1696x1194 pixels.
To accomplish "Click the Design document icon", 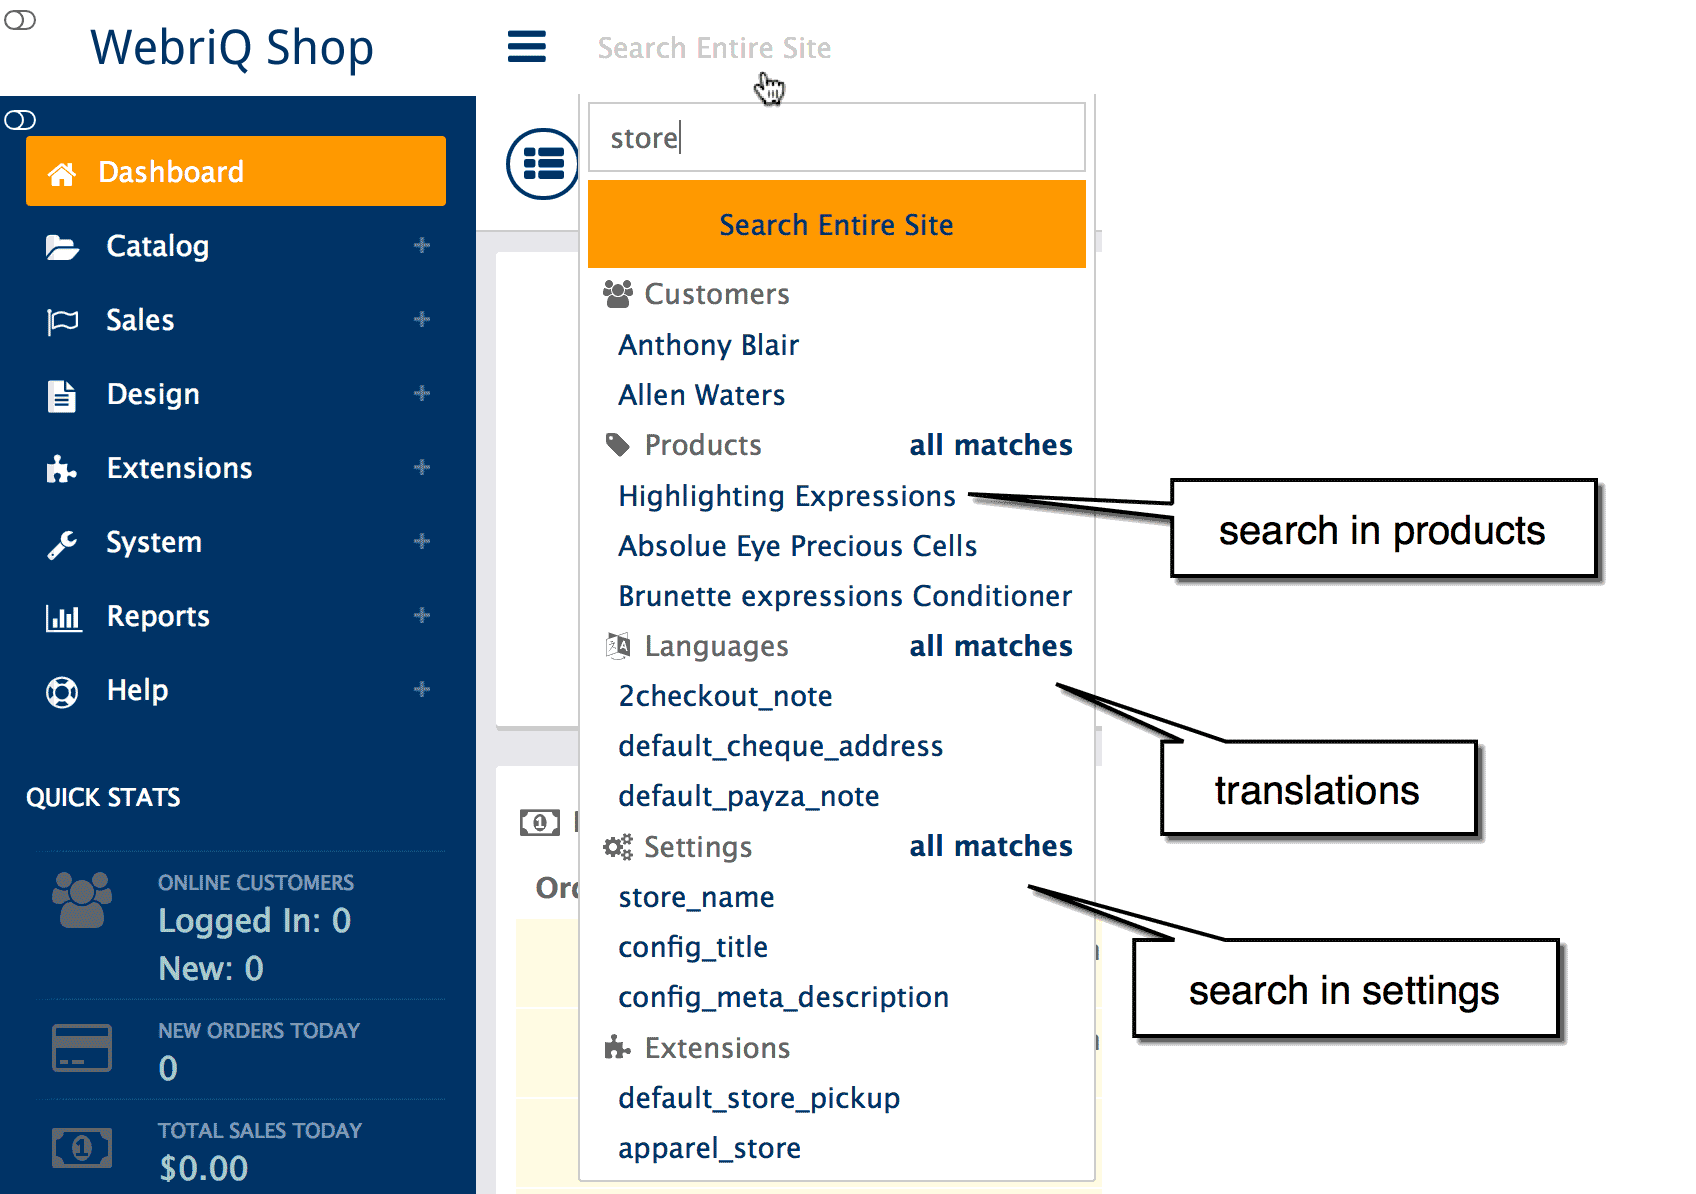I will pyautogui.click(x=62, y=395).
